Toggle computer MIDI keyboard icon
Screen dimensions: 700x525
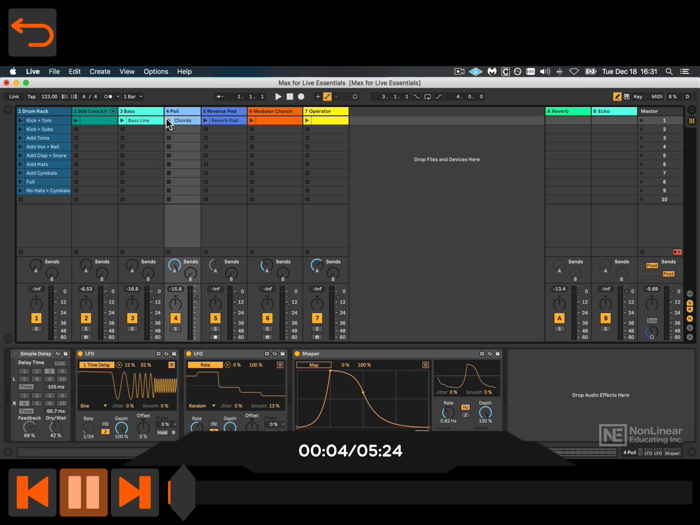(626, 96)
